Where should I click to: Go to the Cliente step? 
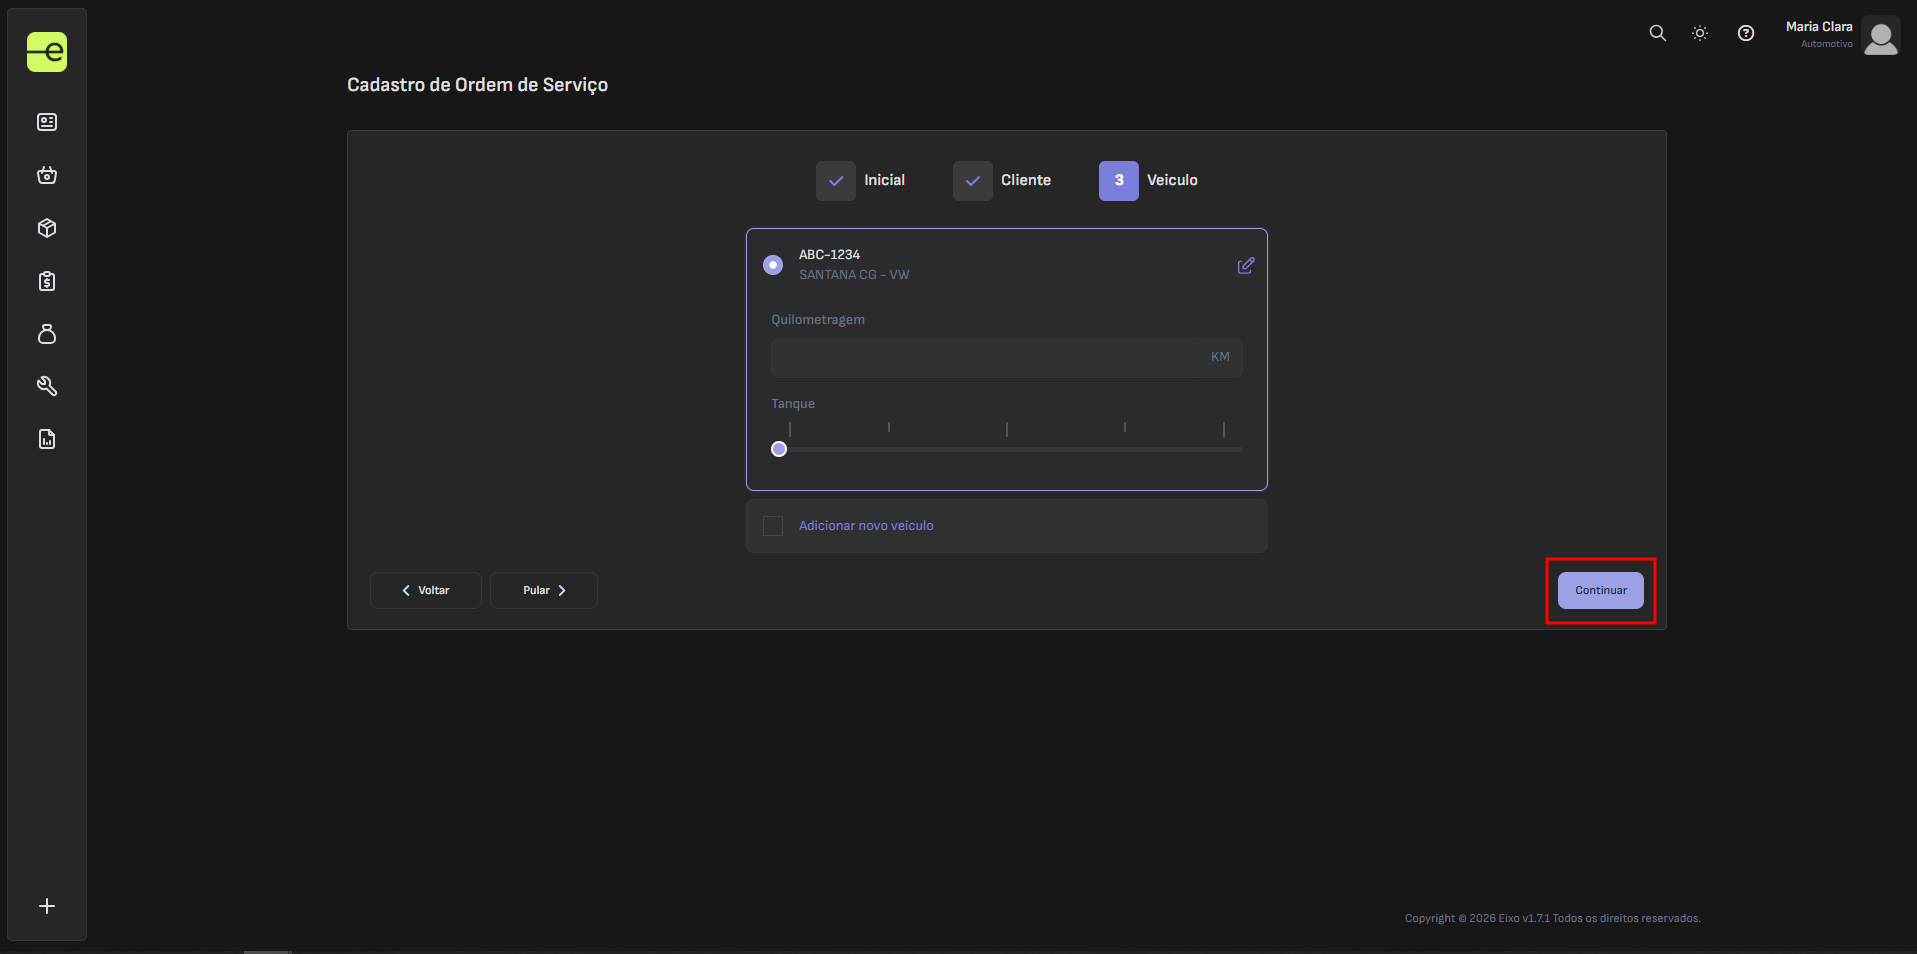pyautogui.click(x=973, y=181)
